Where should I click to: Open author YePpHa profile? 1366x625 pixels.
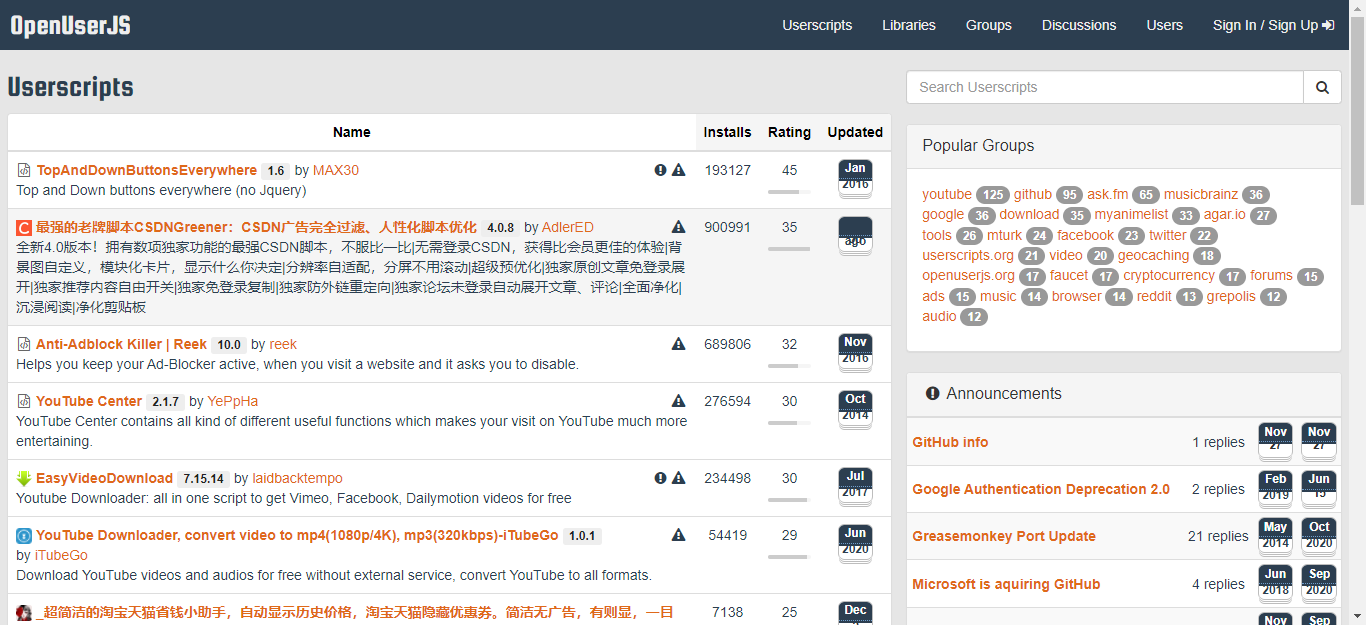pyautogui.click(x=232, y=401)
